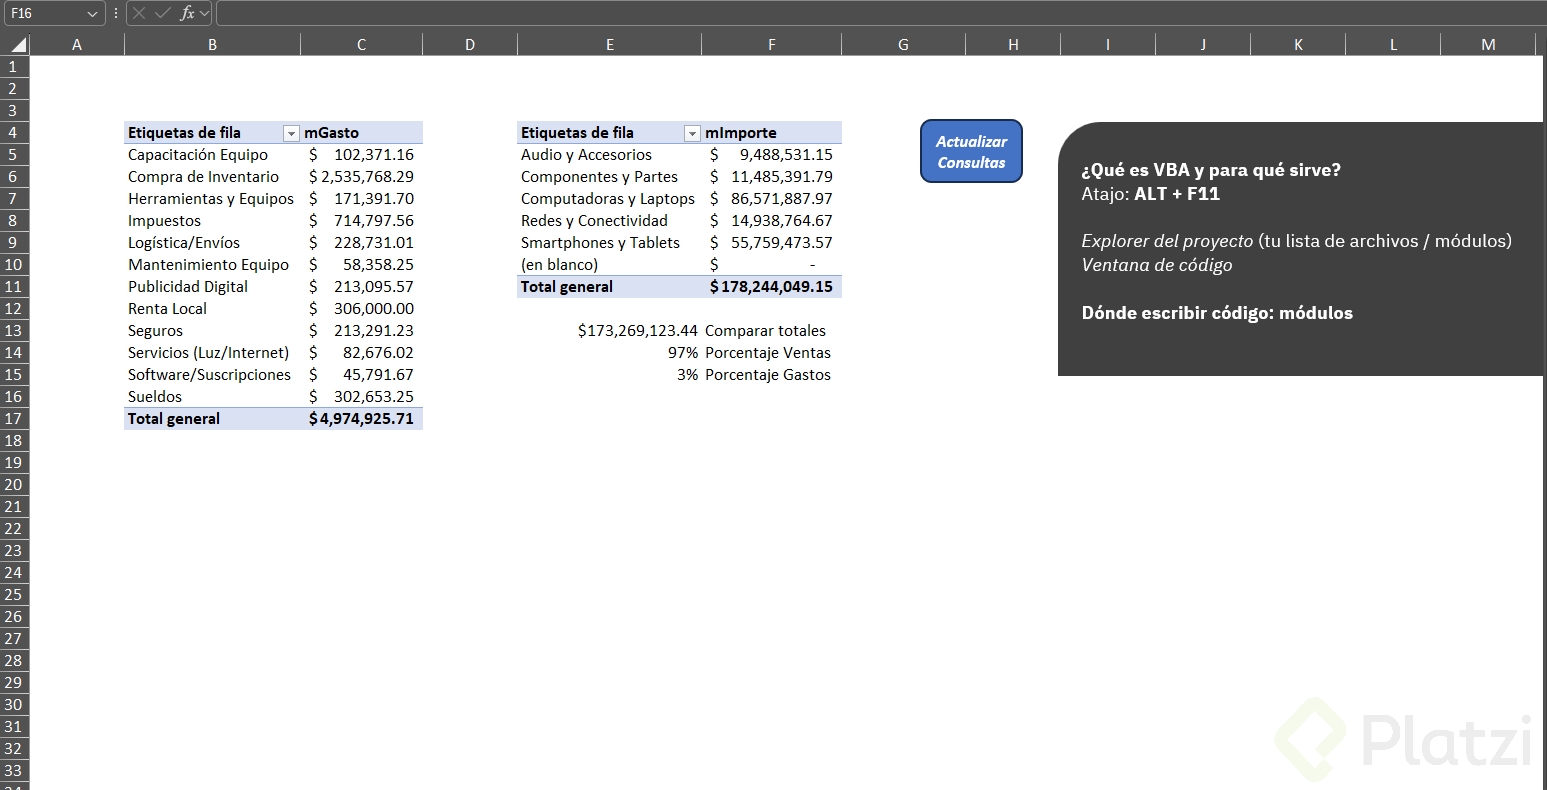The width and height of the screenshot is (1547, 790).
Task: Select row 17 header
Action: coord(14,419)
